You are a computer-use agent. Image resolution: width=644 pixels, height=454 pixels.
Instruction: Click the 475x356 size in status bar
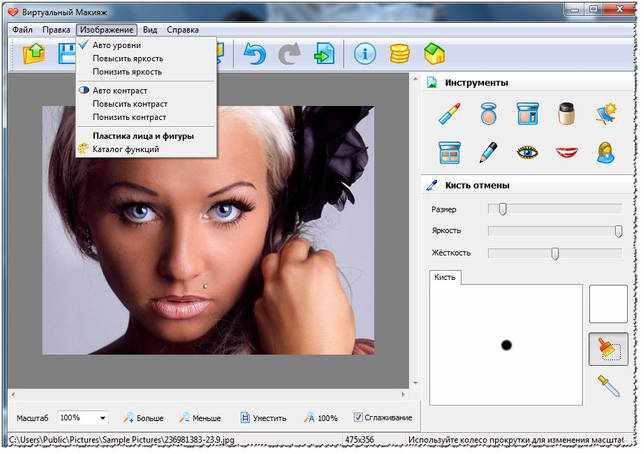coord(359,440)
